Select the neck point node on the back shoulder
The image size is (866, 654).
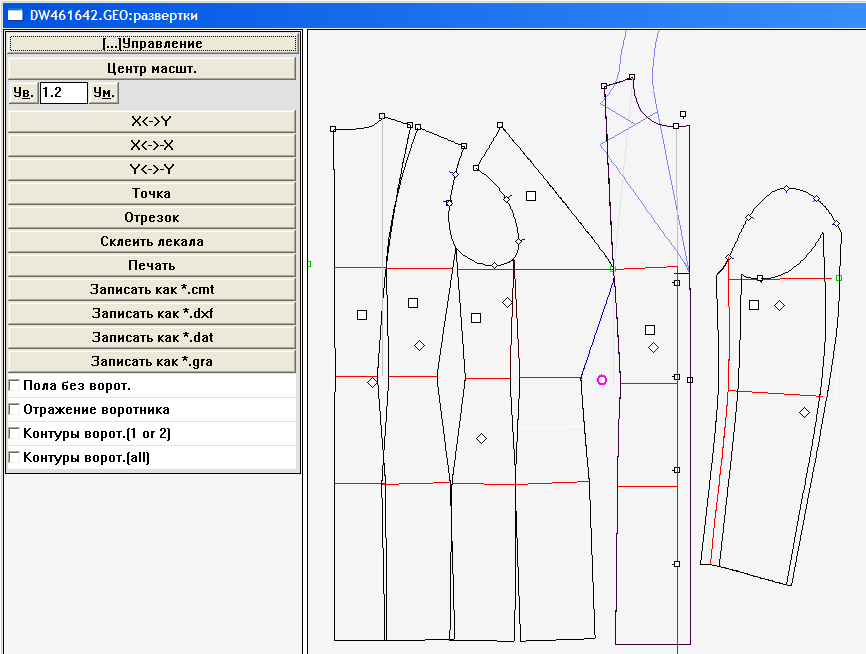coord(382,116)
